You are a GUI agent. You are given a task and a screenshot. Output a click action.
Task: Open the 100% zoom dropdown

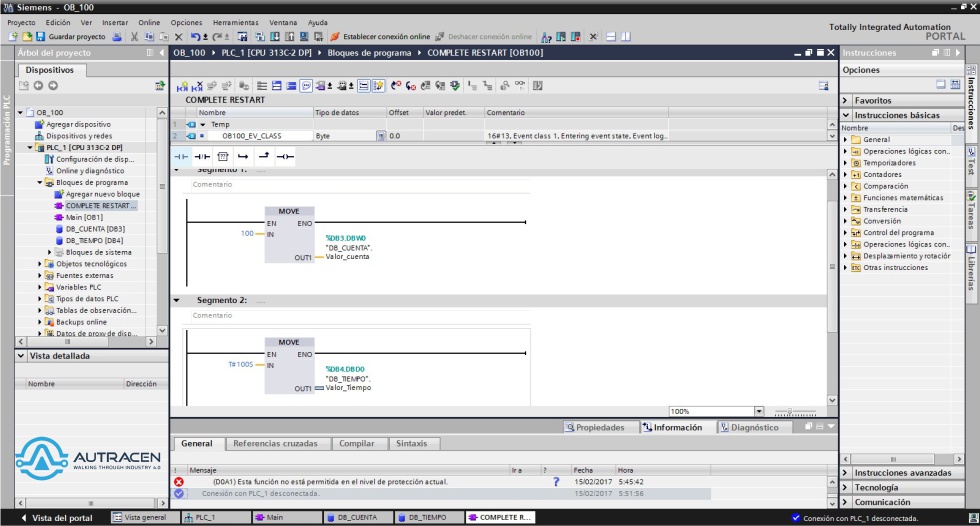pyautogui.click(x=759, y=411)
